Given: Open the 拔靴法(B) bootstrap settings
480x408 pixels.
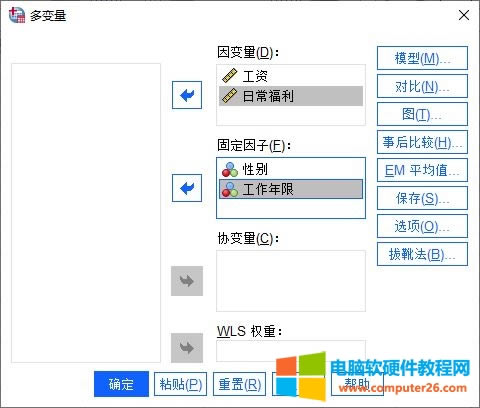Looking at the screenshot, I should 422,254.
